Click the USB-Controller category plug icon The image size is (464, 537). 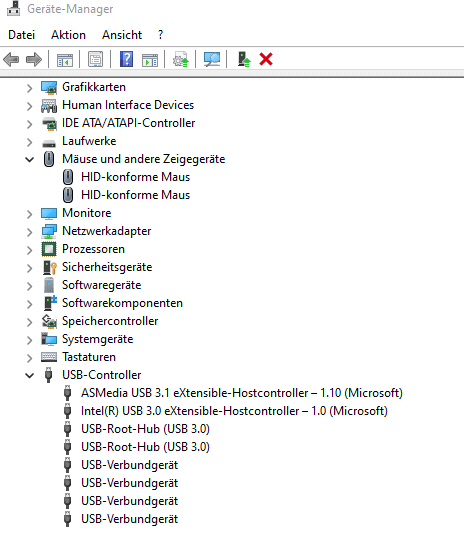coord(49,375)
